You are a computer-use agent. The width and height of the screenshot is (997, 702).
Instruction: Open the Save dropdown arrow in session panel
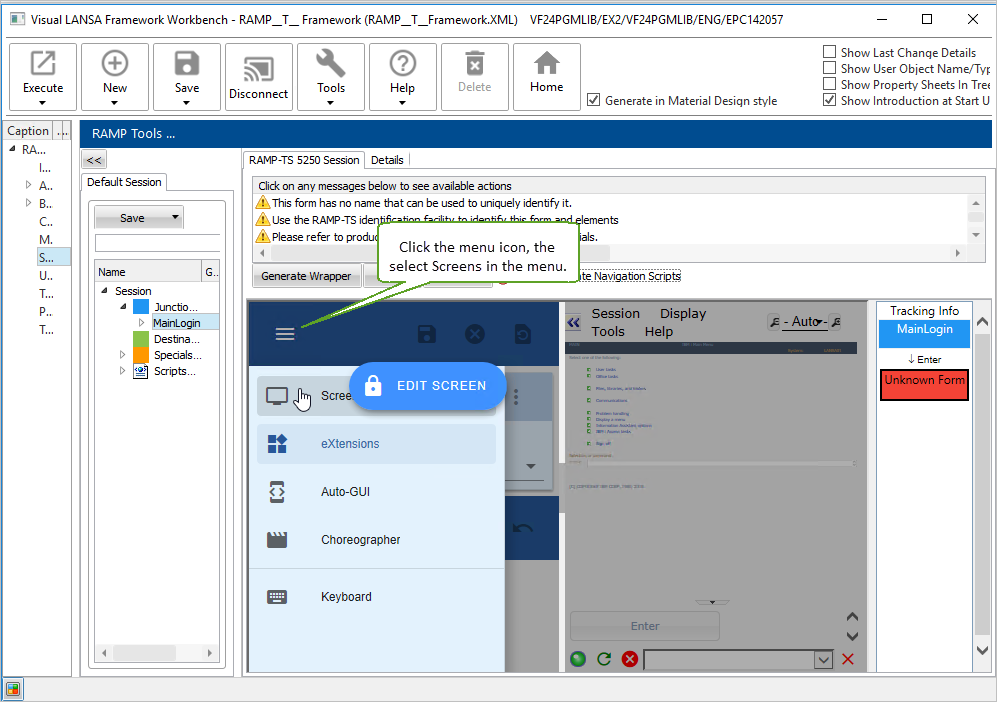click(176, 218)
